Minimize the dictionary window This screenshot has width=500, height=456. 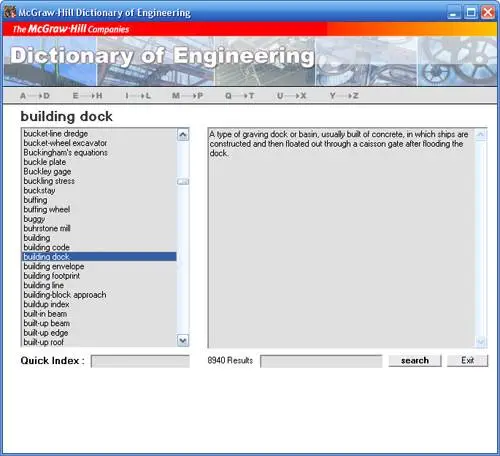click(453, 13)
